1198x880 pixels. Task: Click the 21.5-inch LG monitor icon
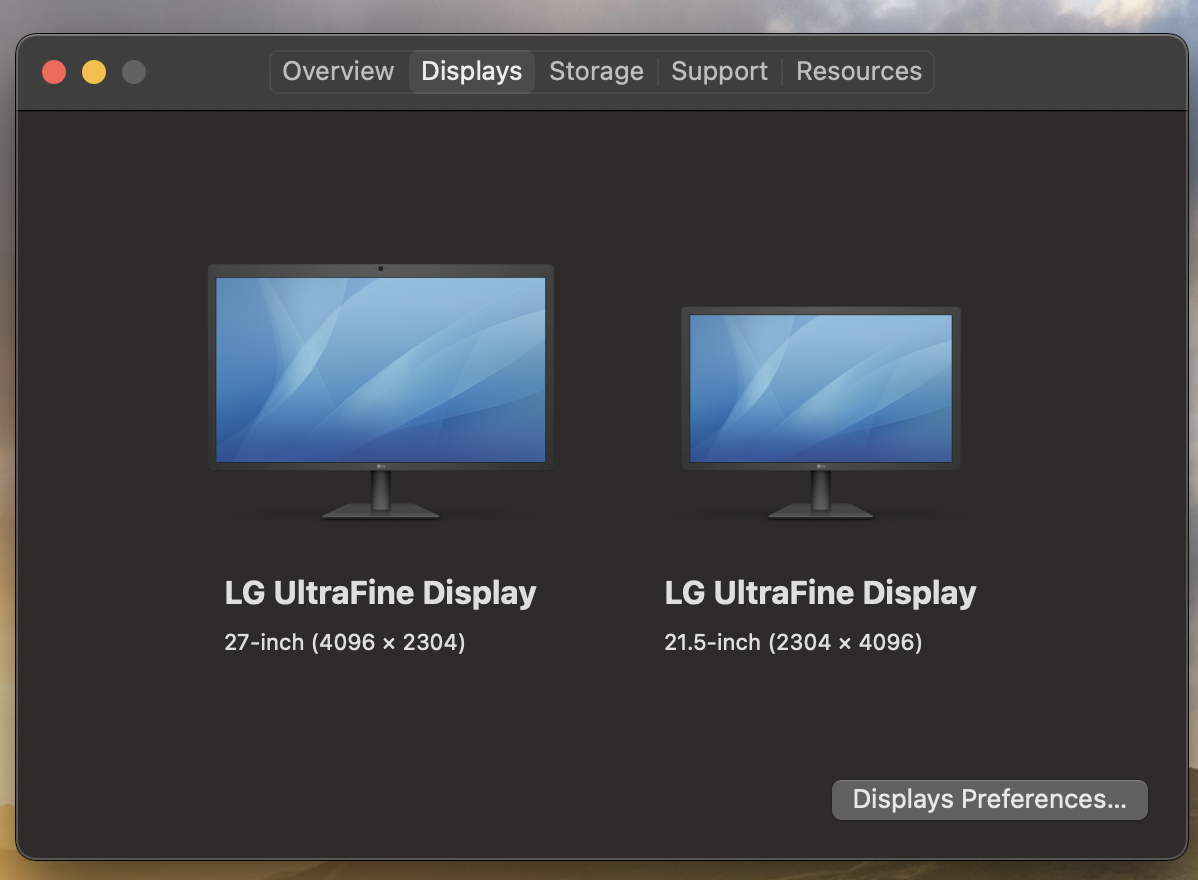pyautogui.click(x=820, y=389)
